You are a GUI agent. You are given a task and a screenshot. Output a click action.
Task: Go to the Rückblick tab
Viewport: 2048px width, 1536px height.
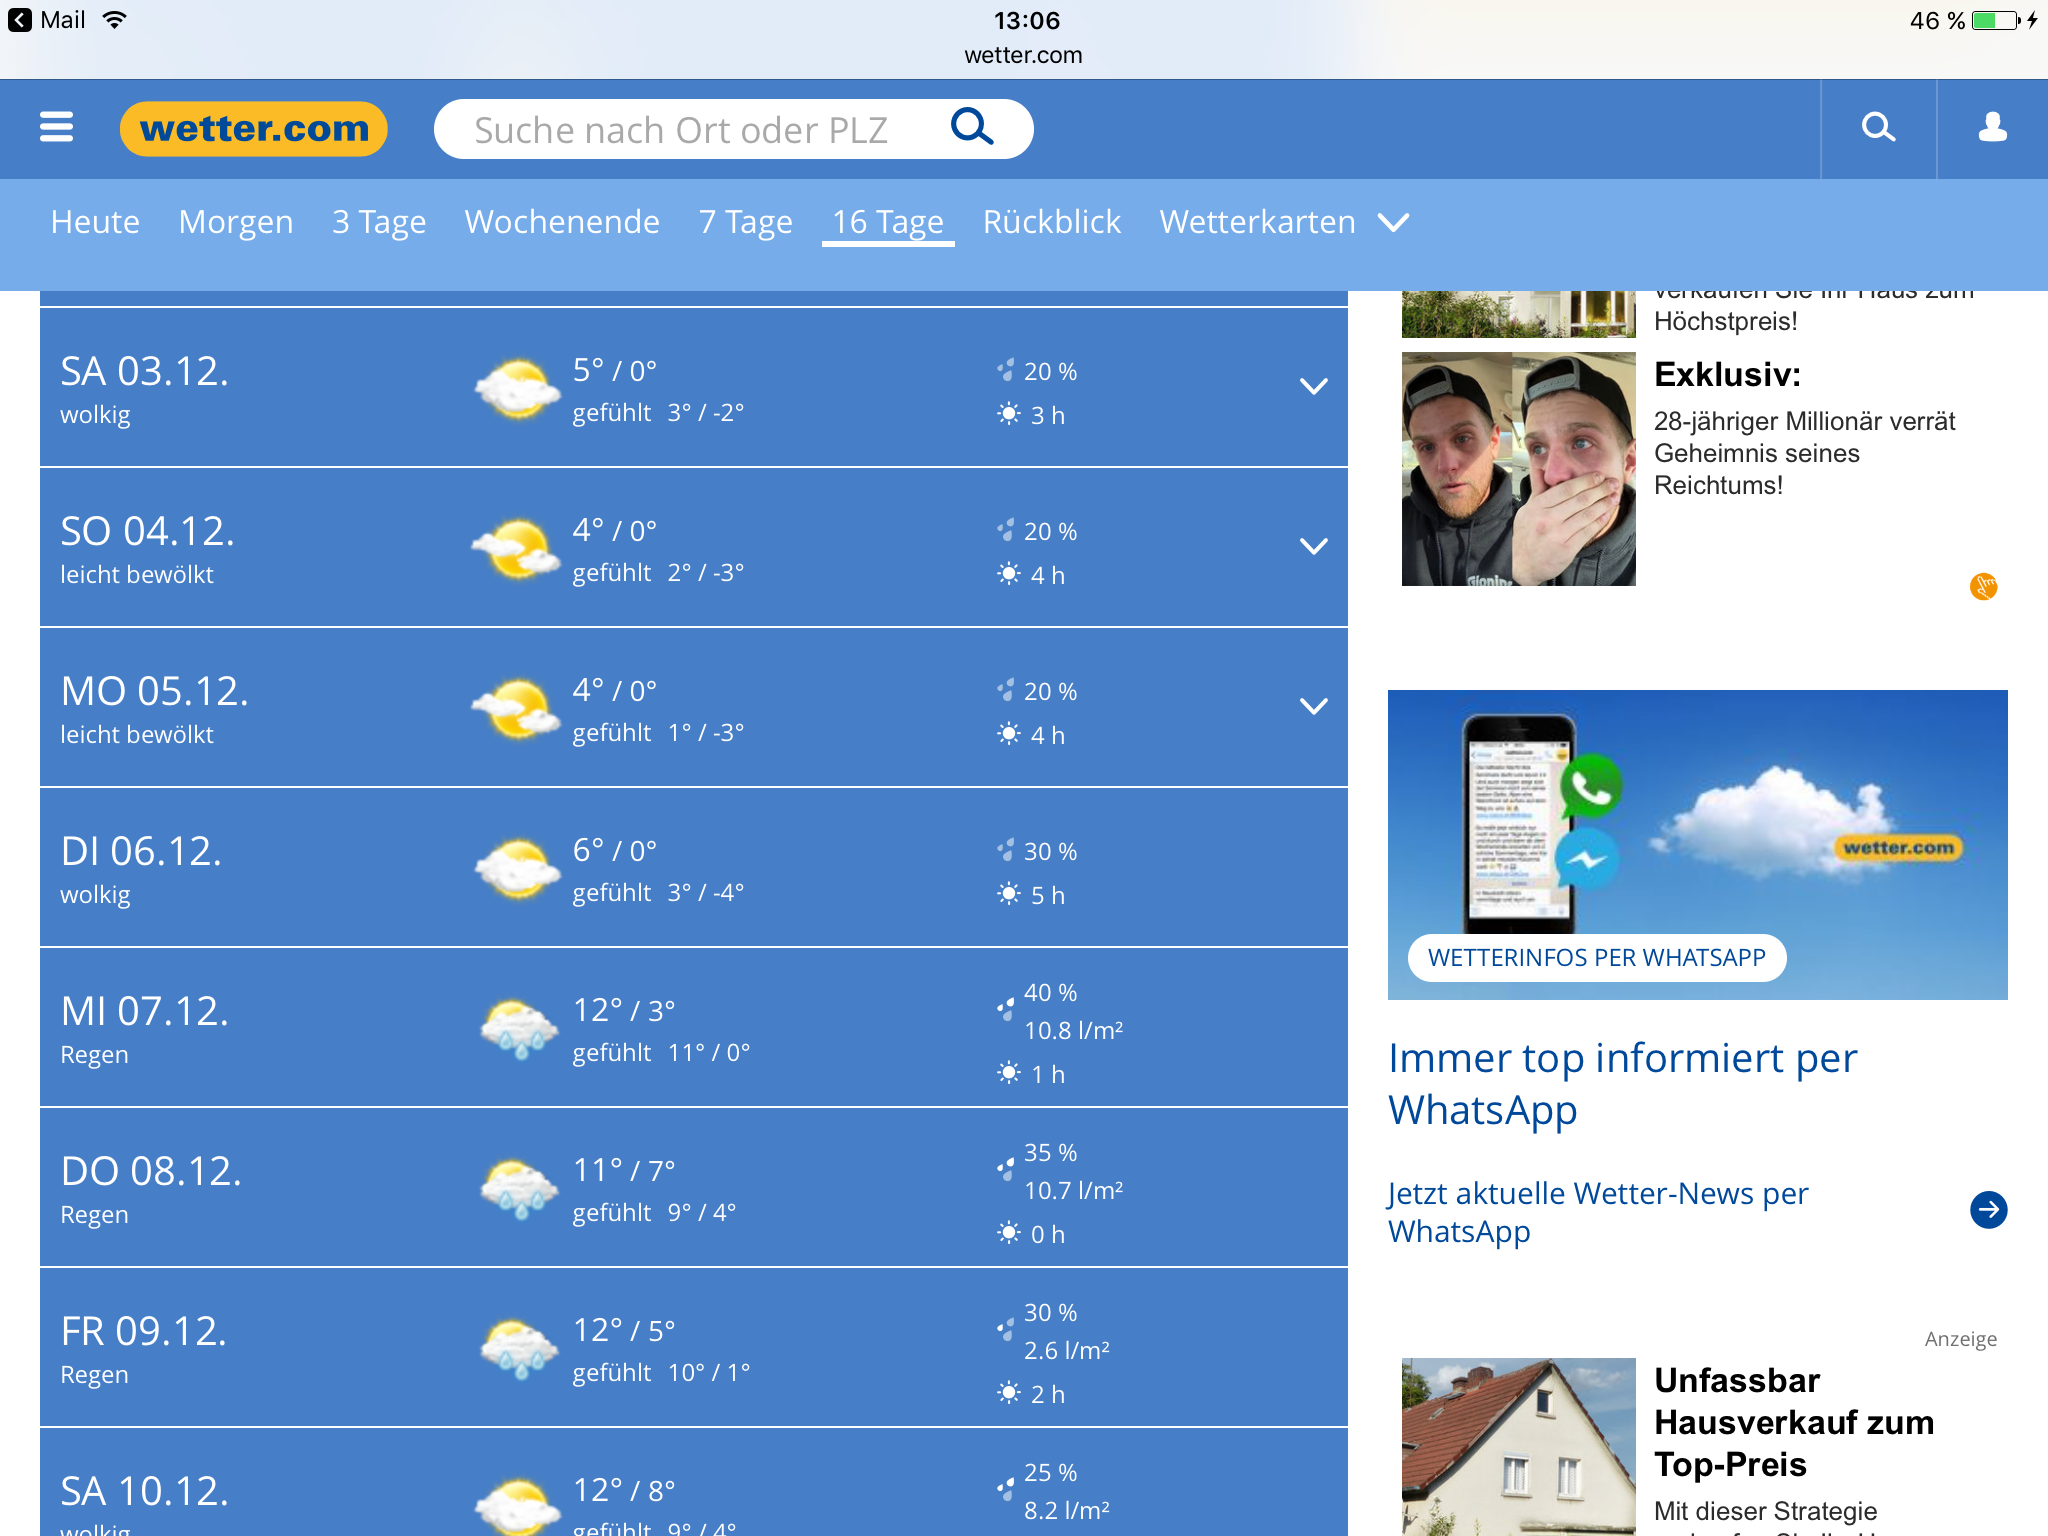click(x=1051, y=222)
